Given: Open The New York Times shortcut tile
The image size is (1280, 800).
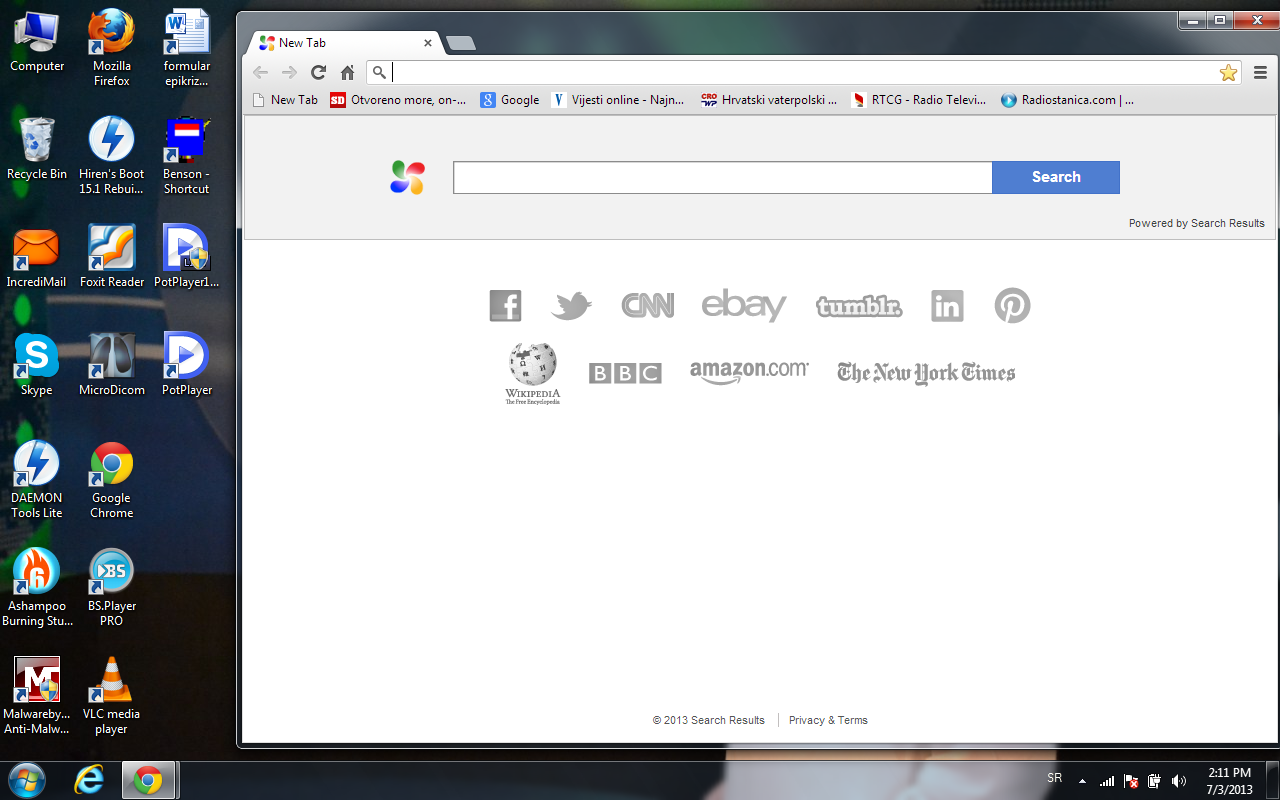Looking at the screenshot, I should click(x=926, y=373).
